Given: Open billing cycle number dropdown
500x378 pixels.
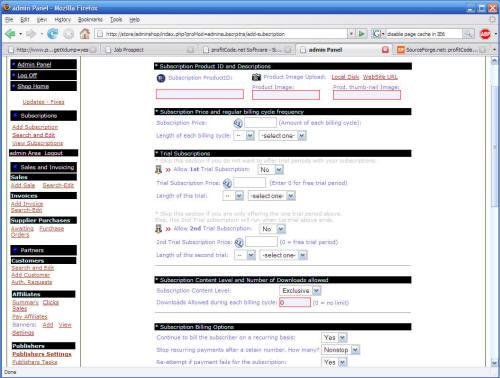Looking at the screenshot, I should pos(244,136).
